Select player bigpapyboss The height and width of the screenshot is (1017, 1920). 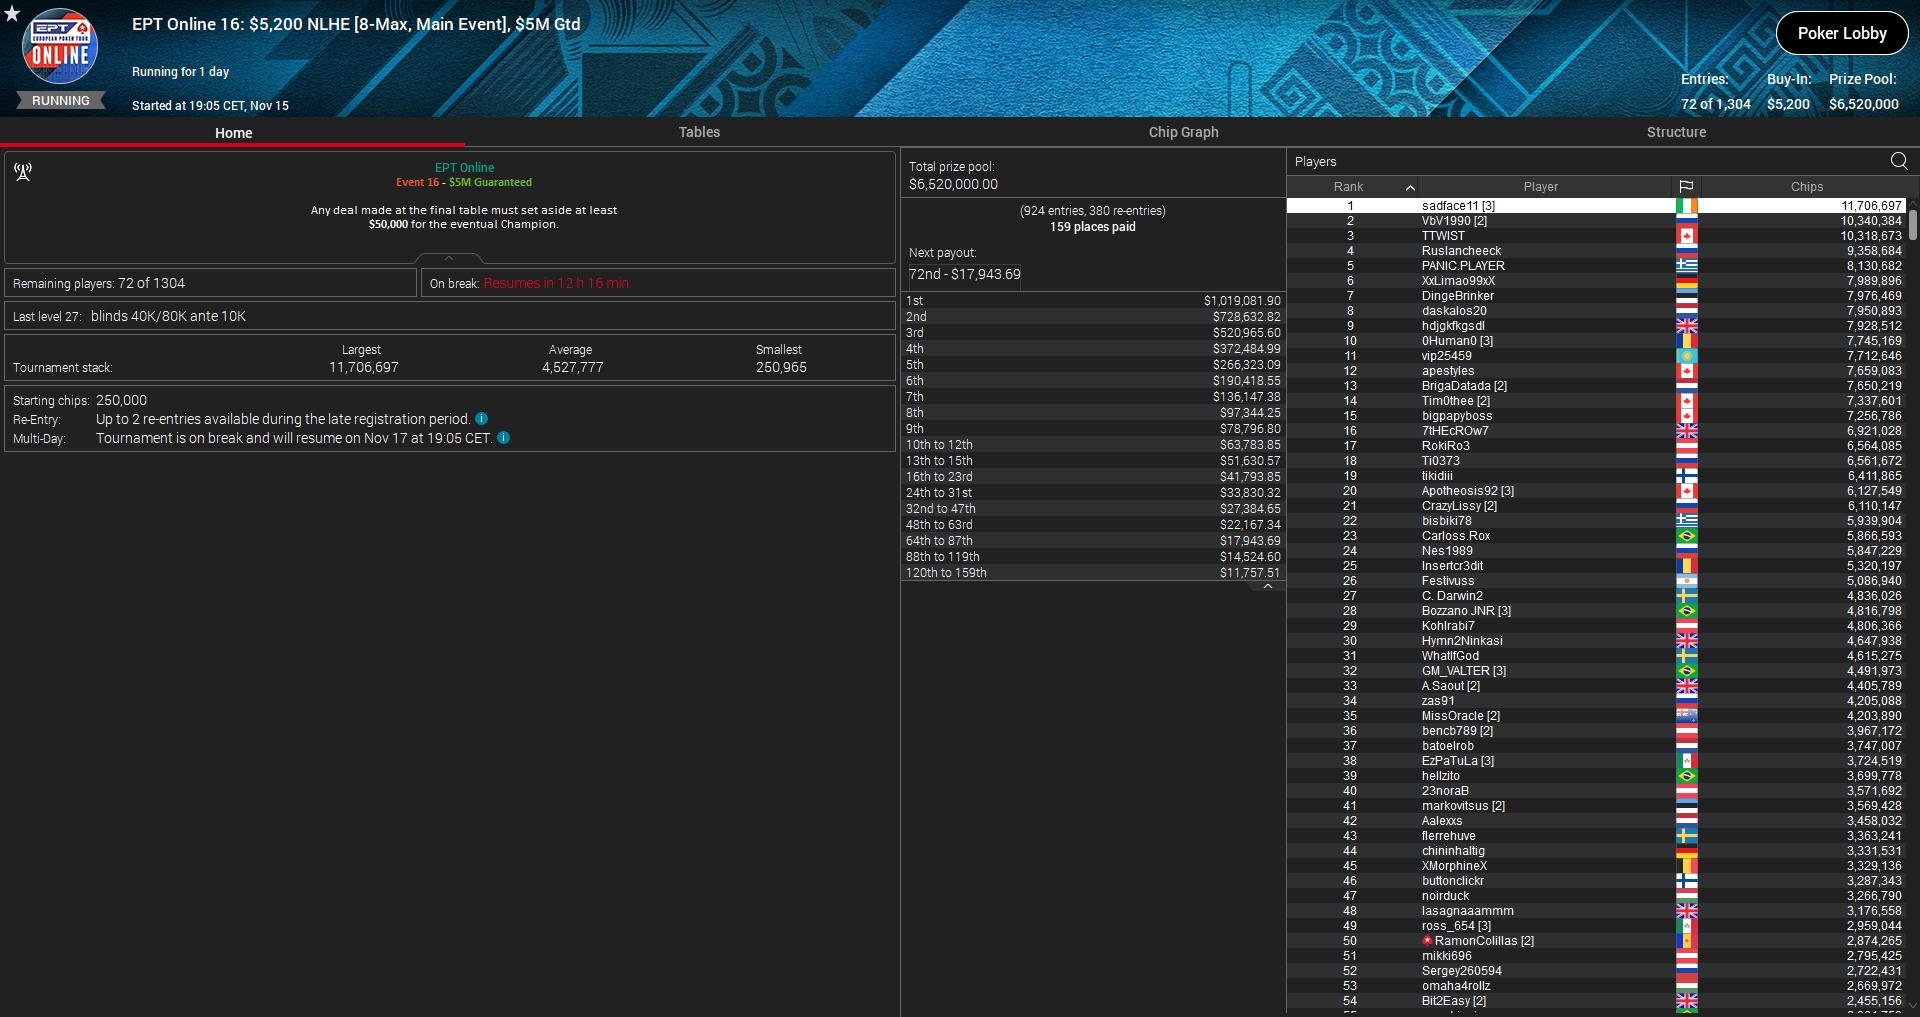pos(1596,416)
